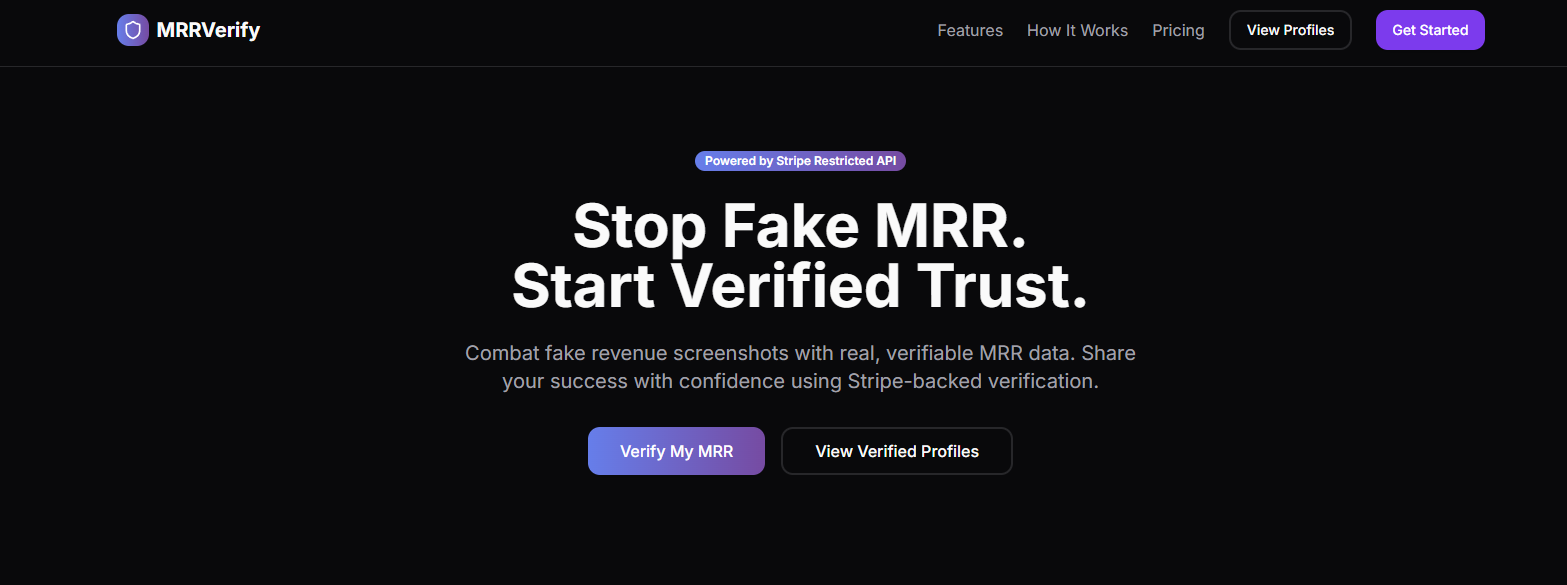Click the main headline 'Stop Fake MRR.'
The height and width of the screenshot is (585, 1567).
799,227
